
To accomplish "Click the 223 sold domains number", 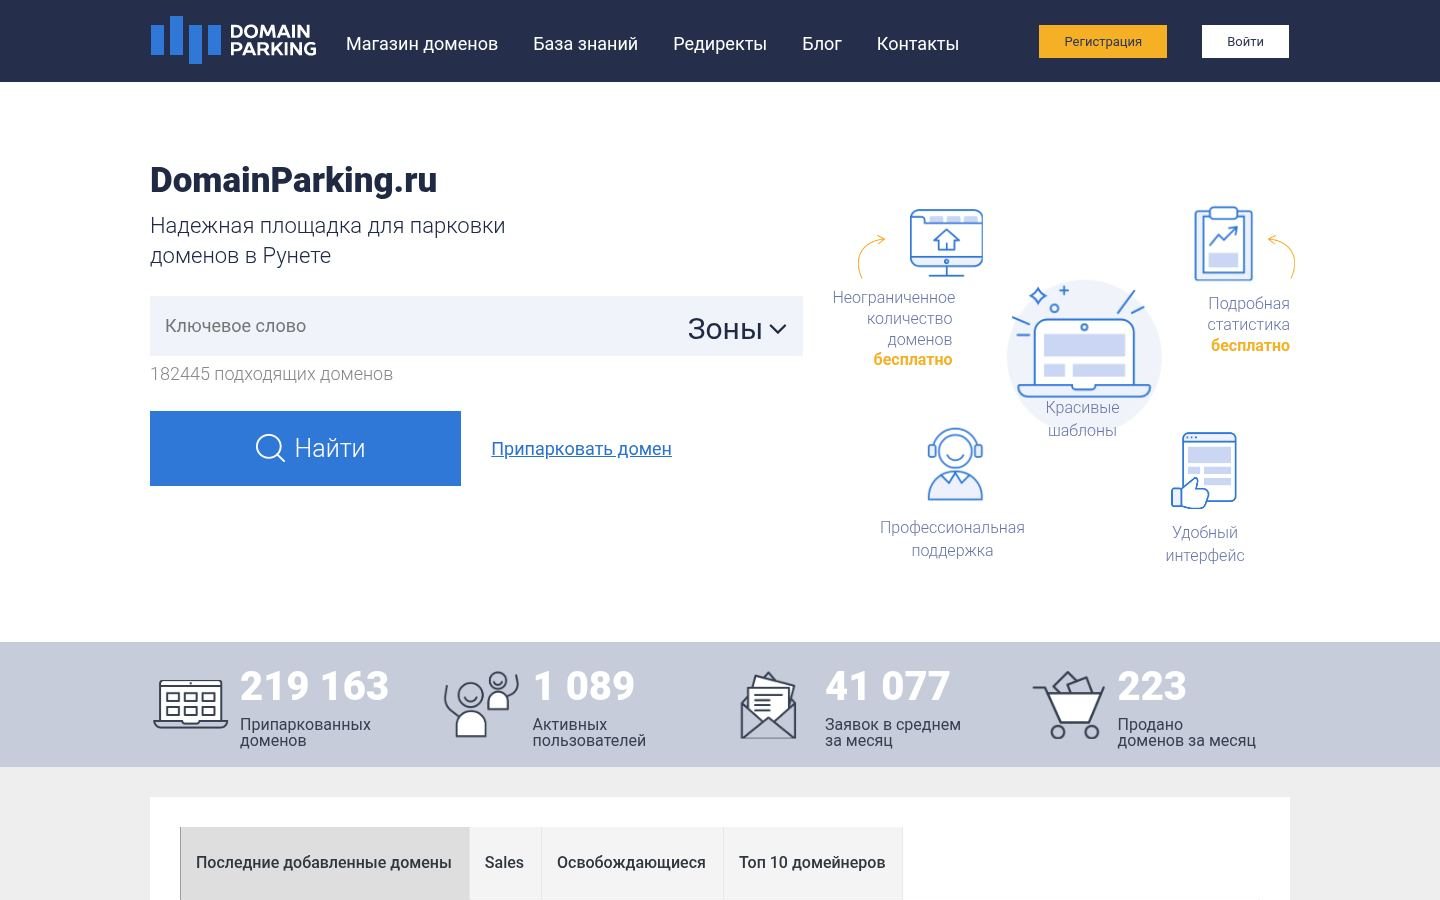I will (x=1152, y=686).
